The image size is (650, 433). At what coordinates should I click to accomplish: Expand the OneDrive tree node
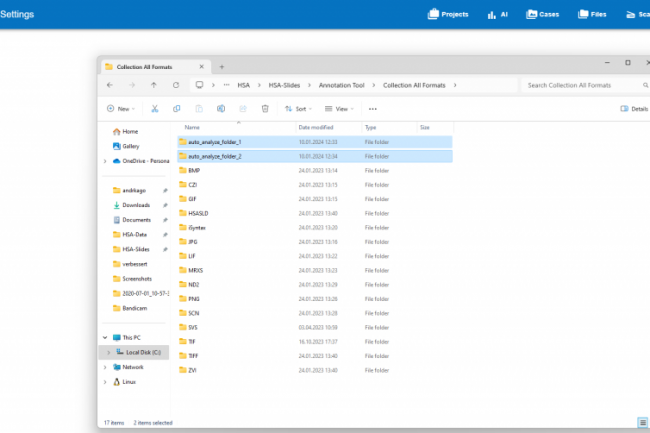click(x=106, y=160)
